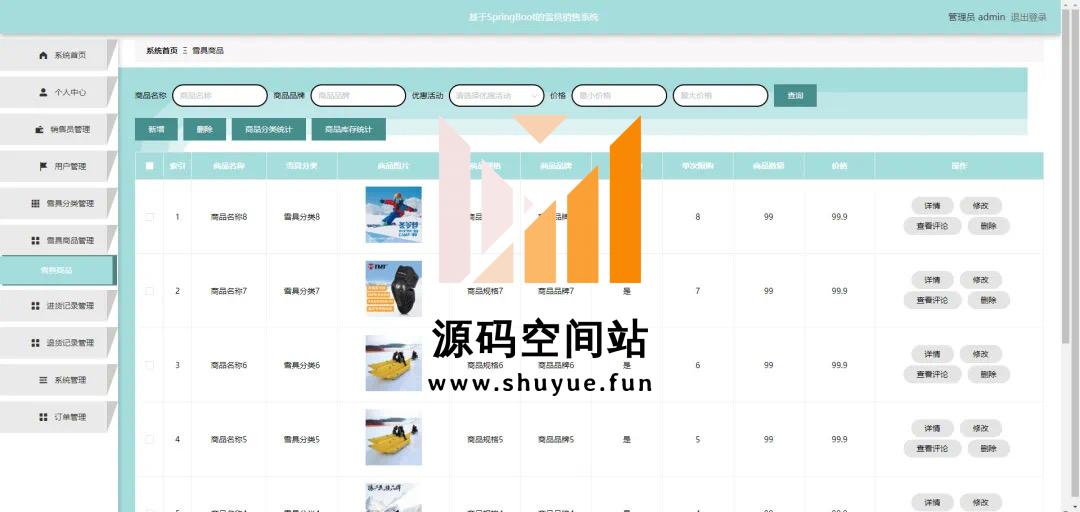Open the 订单管理 sidebar menu
The width and height of the screenshot is (1080, 512).
(x=59, y=418)
